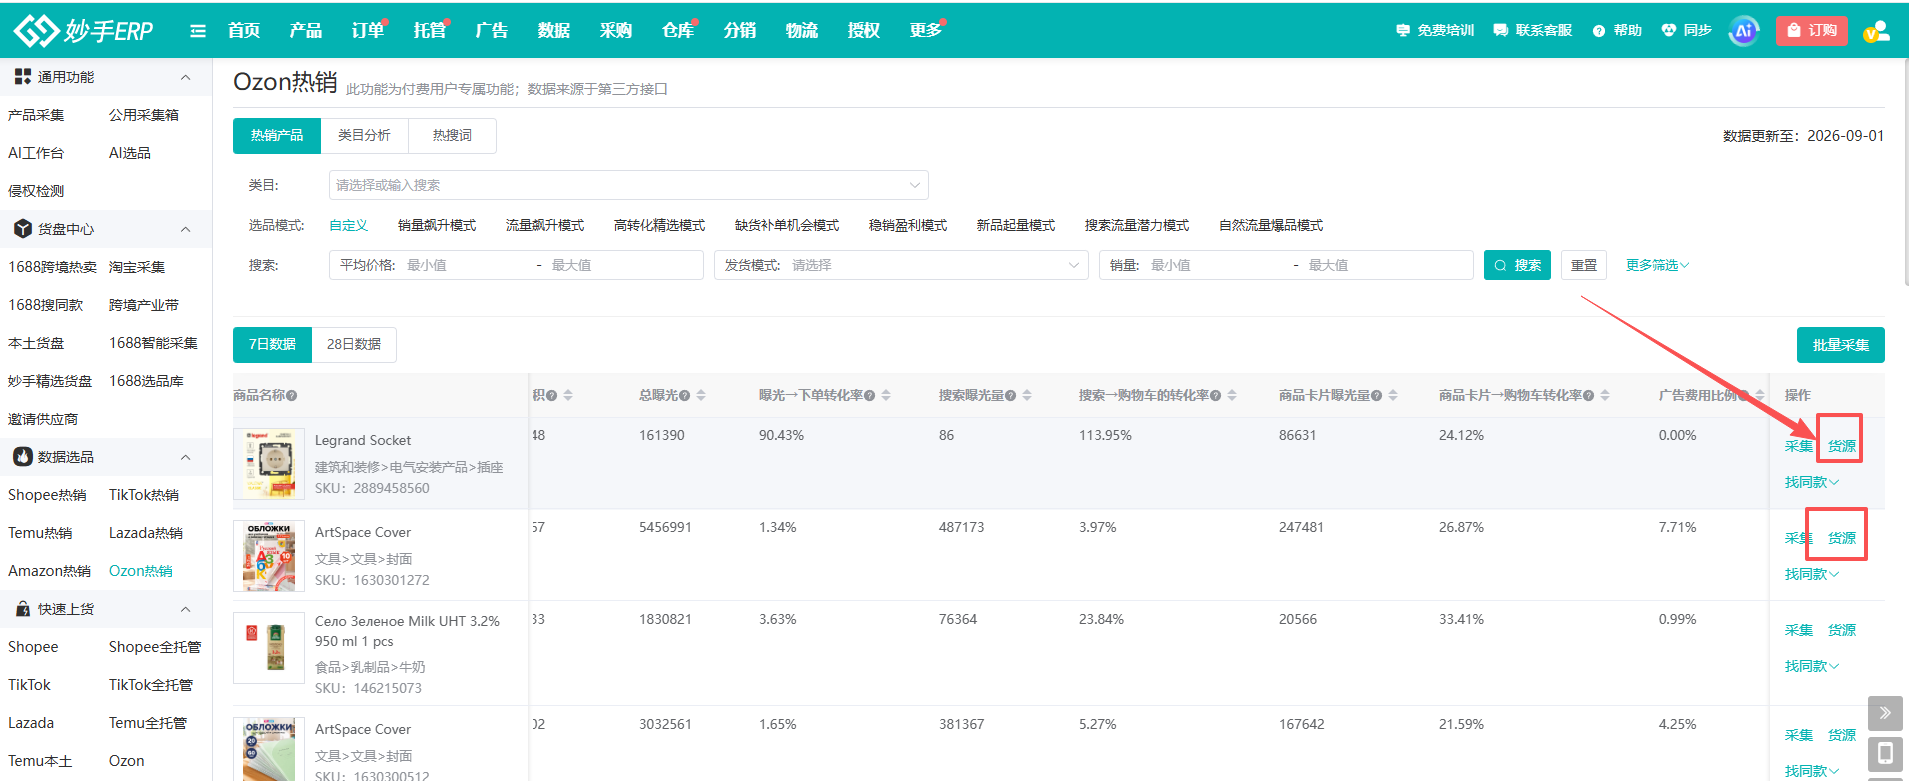Viewport: 1909px width, 781px height.
Task: Focus the 销量 maximum input
Action: [x=1386, y=265]
